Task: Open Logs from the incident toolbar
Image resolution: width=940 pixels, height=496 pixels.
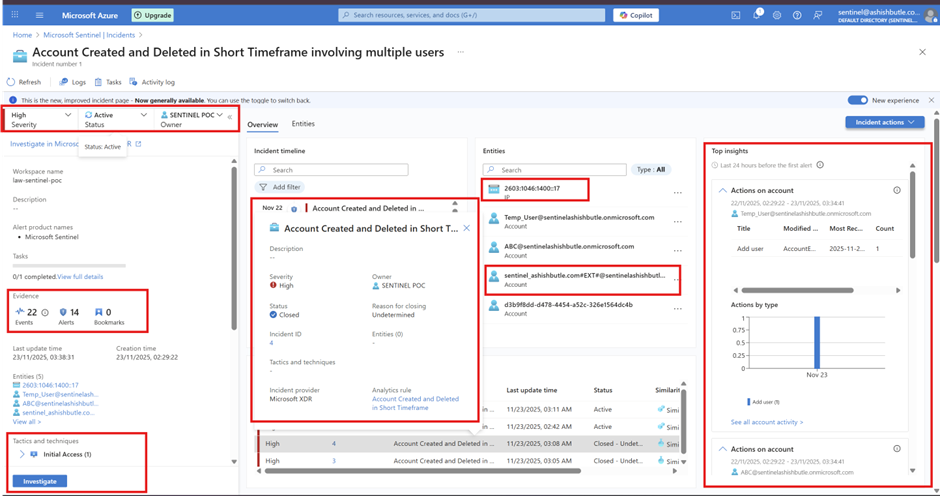Action: (x=72, y=82)
